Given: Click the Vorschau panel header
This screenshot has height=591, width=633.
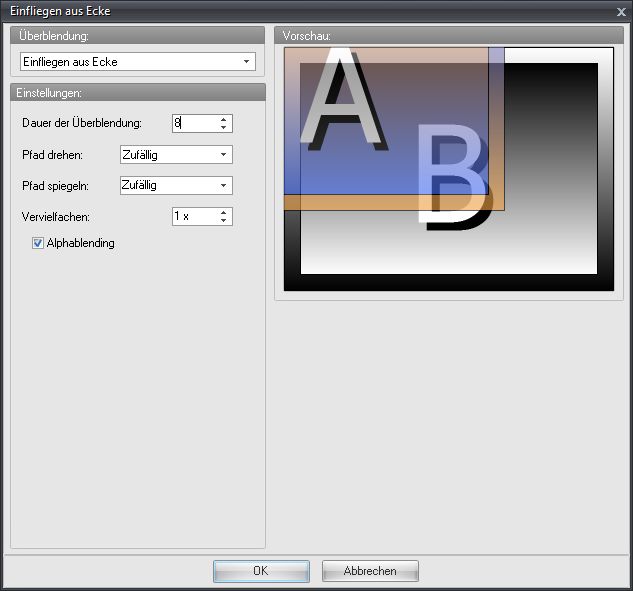Looking at the screenshot, I should (x=448, y=35).
